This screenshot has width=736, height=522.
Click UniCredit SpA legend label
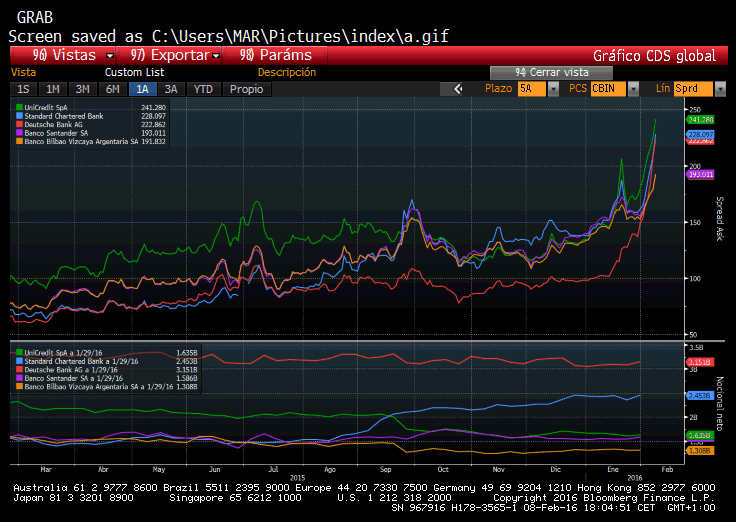click(x=46, y=107)
